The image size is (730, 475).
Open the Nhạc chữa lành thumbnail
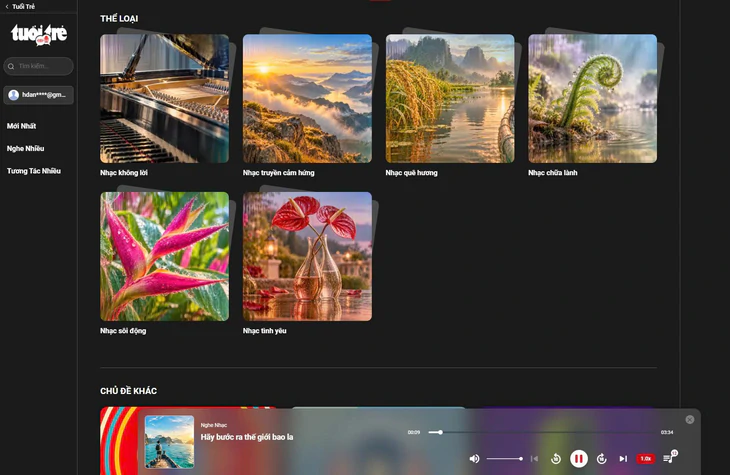click(593, 99)
